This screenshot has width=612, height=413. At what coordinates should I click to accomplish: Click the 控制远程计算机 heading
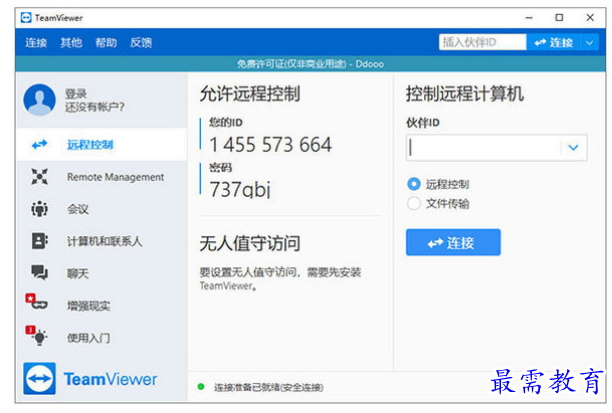[x=464, y=94]
